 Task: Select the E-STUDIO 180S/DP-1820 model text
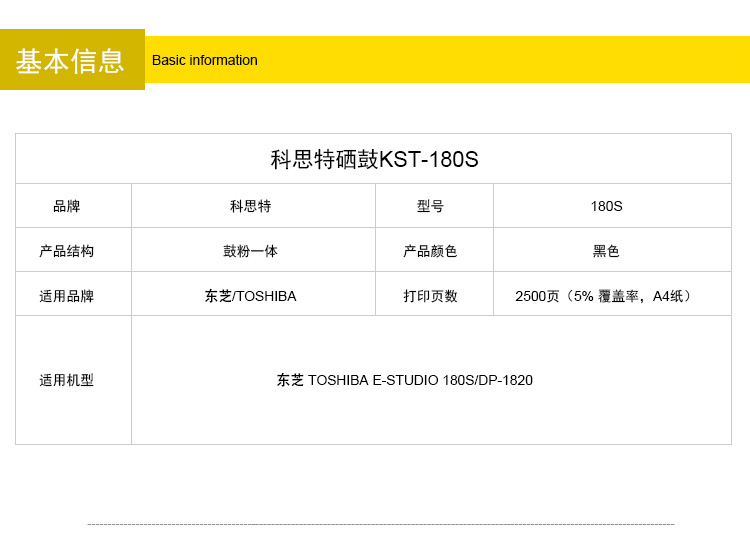452,380
